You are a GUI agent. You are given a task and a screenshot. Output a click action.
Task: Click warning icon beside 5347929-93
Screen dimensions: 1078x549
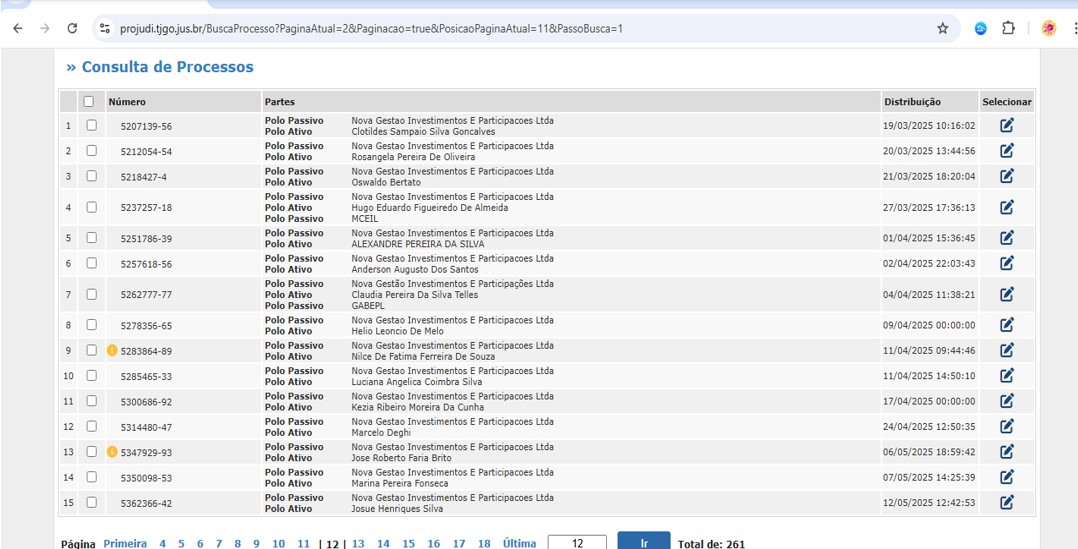pos(112,452)
